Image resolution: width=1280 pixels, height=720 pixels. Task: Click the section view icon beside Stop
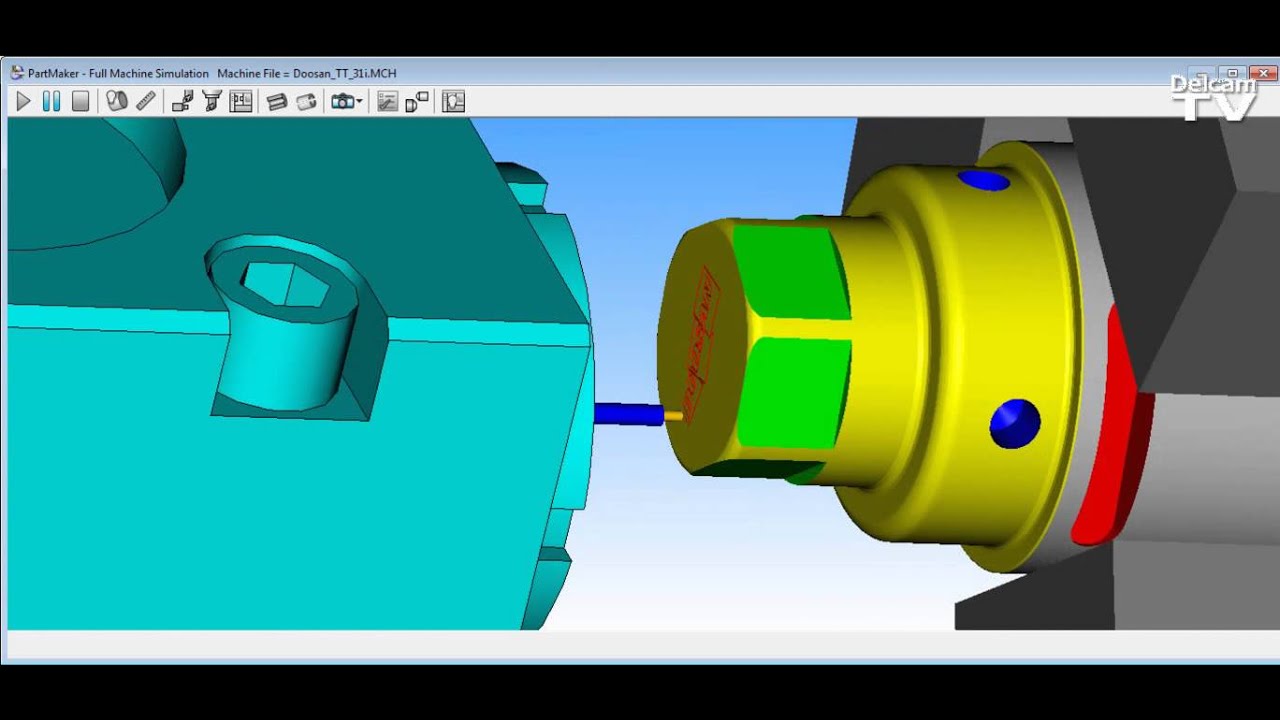coord(117,101)
